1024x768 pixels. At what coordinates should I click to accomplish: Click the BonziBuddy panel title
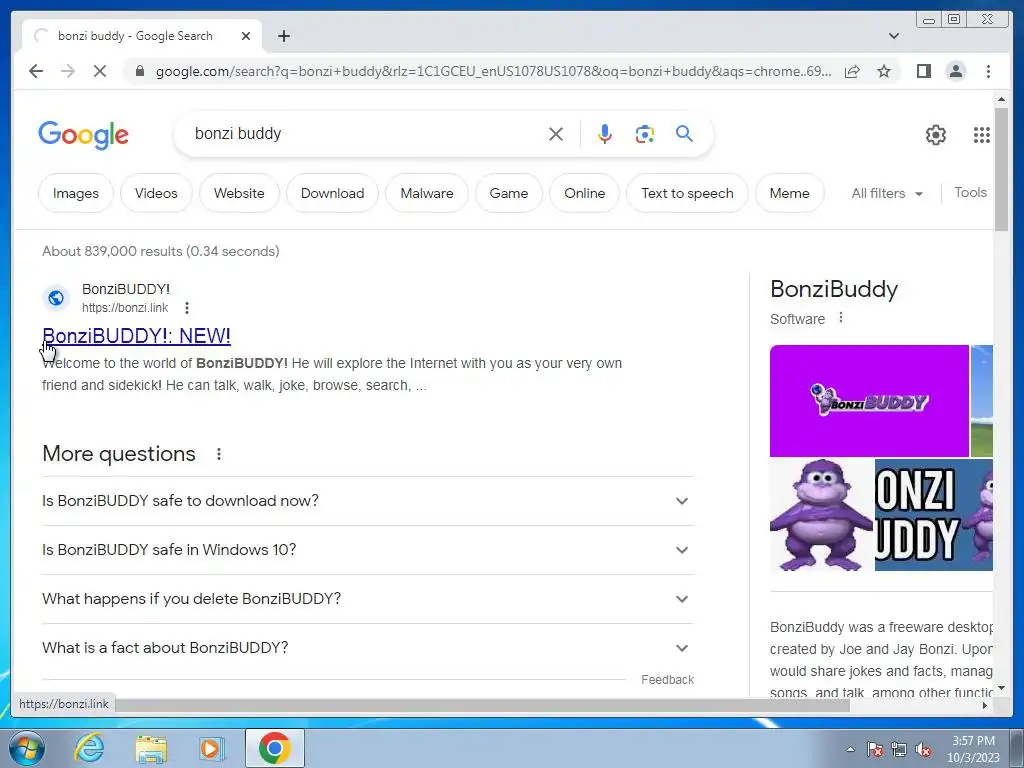834,289
